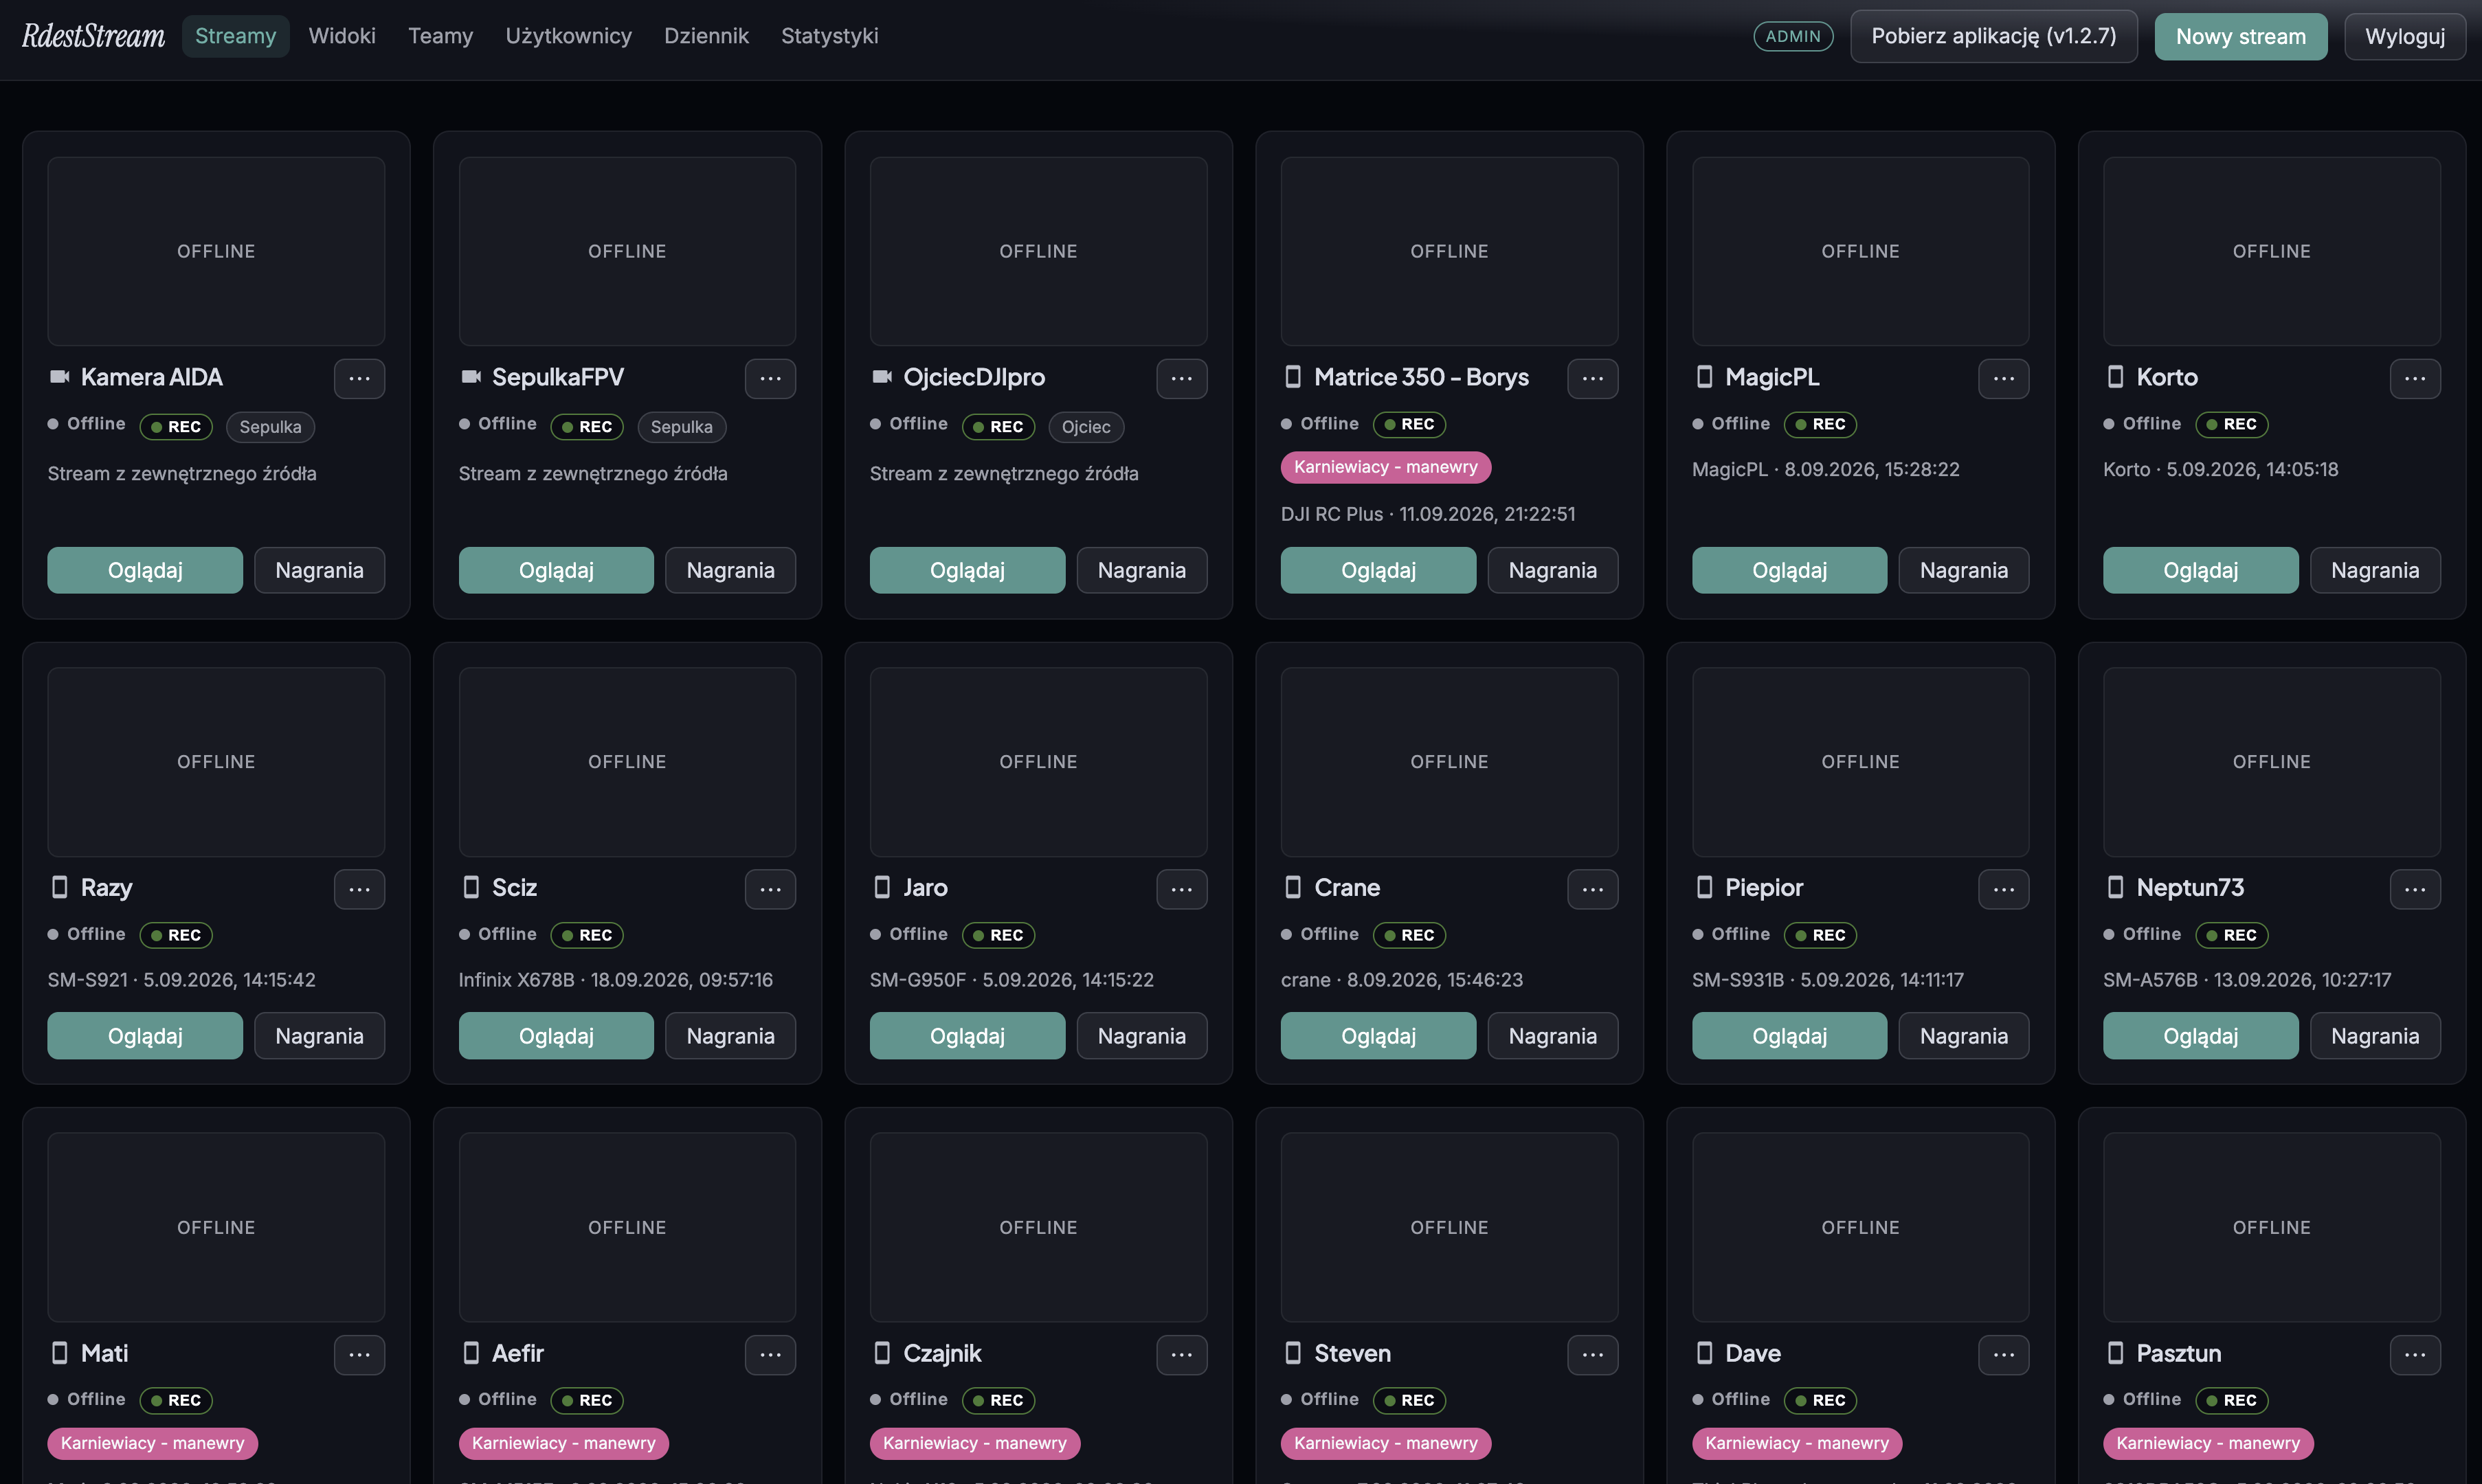Screen dimensions: 2482x1484
Task: Expand the options menu on the Crane card
Action: [1592, 889]
